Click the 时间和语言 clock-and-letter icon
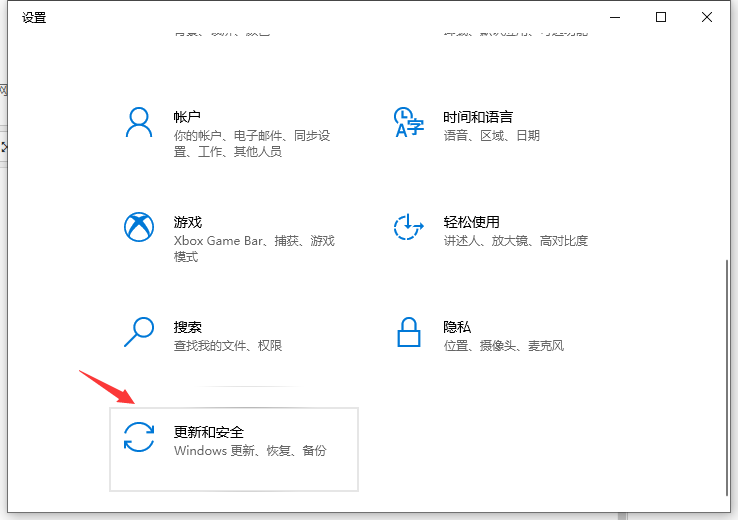 pyautogui.click(x=409, y=122)
